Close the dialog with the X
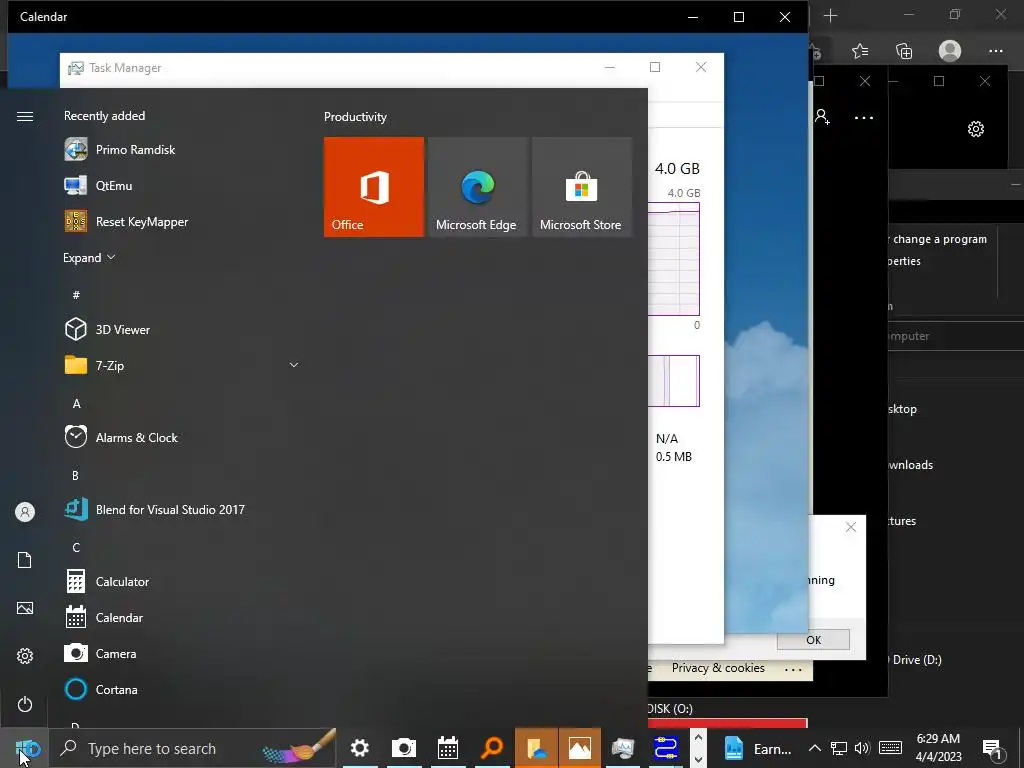The width and height of the screenshot is (1024, 768). [x=850, y=527]
